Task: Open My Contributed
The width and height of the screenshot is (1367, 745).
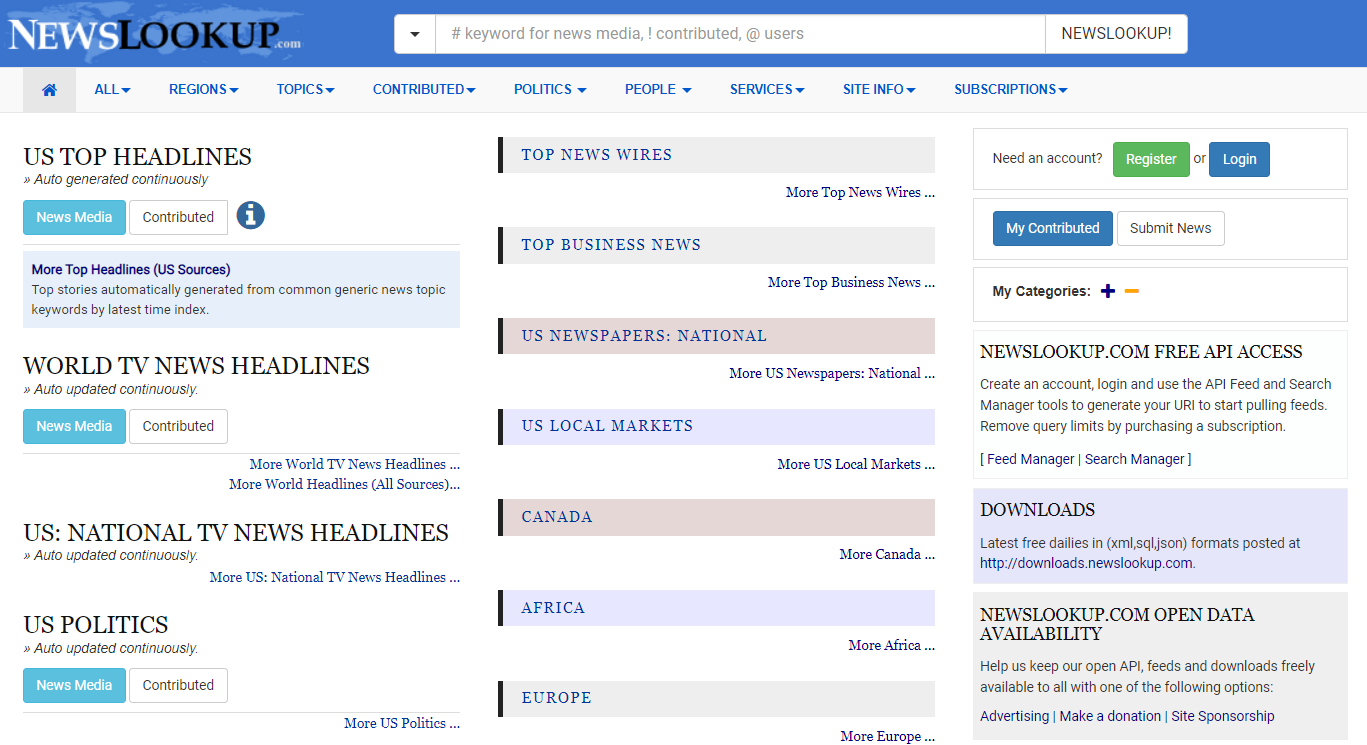Action: [x=1052, y=228]
